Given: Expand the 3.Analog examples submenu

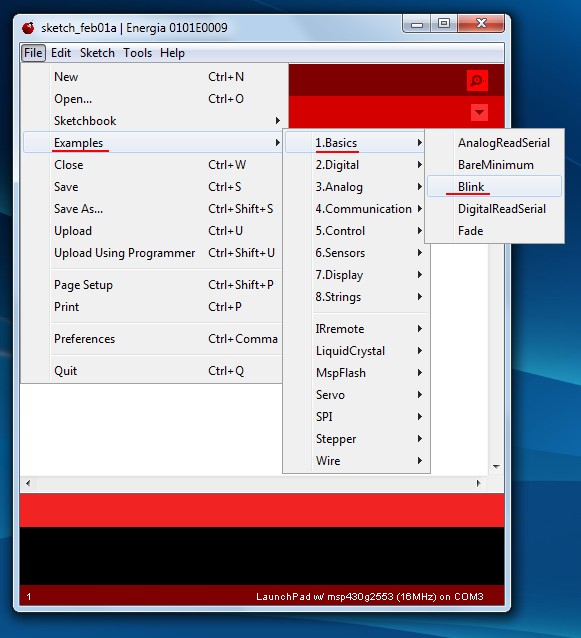Looking at the screenshot, I should (355, 186).
